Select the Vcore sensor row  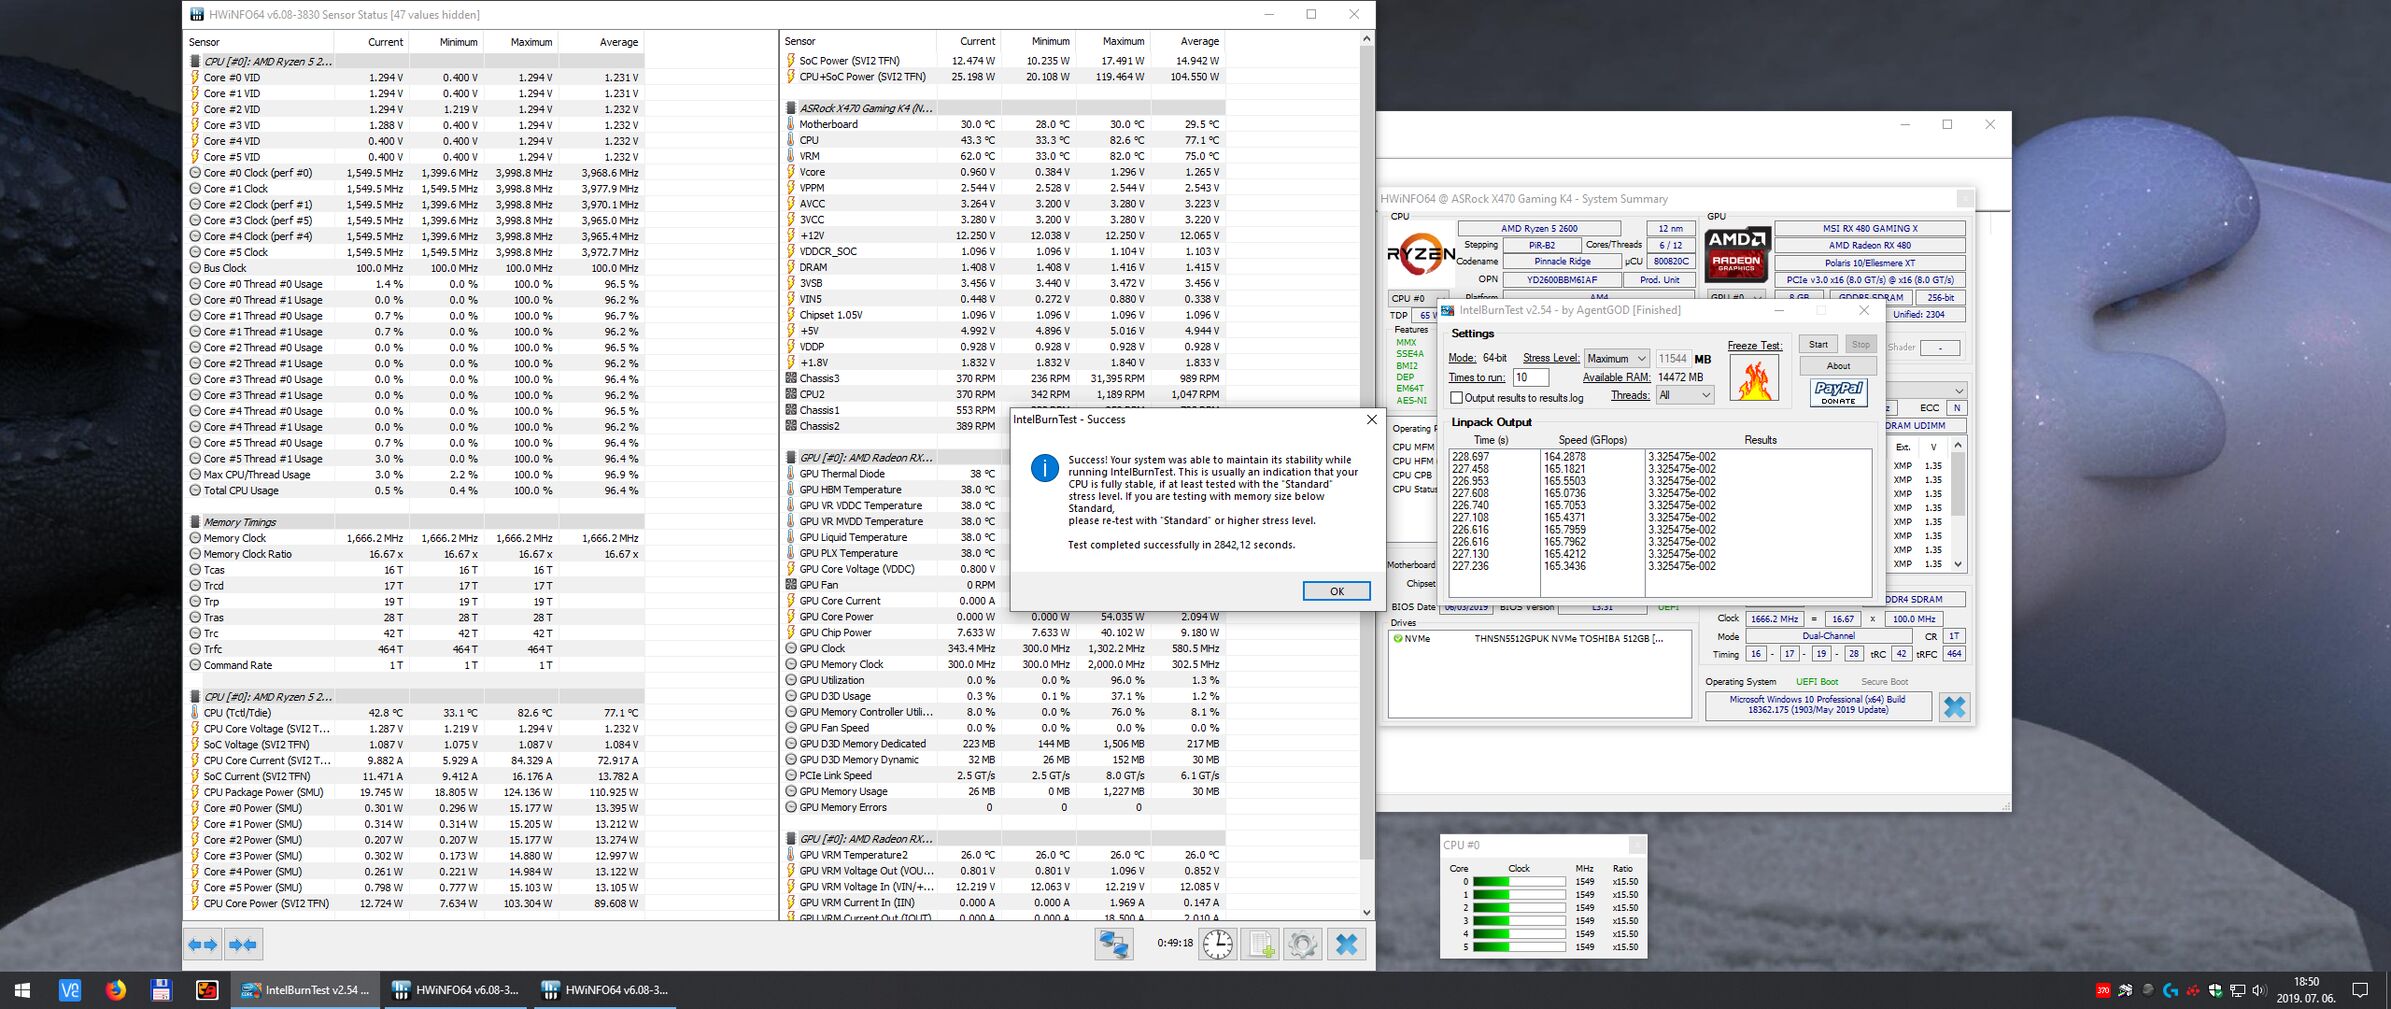point(1003,172)
